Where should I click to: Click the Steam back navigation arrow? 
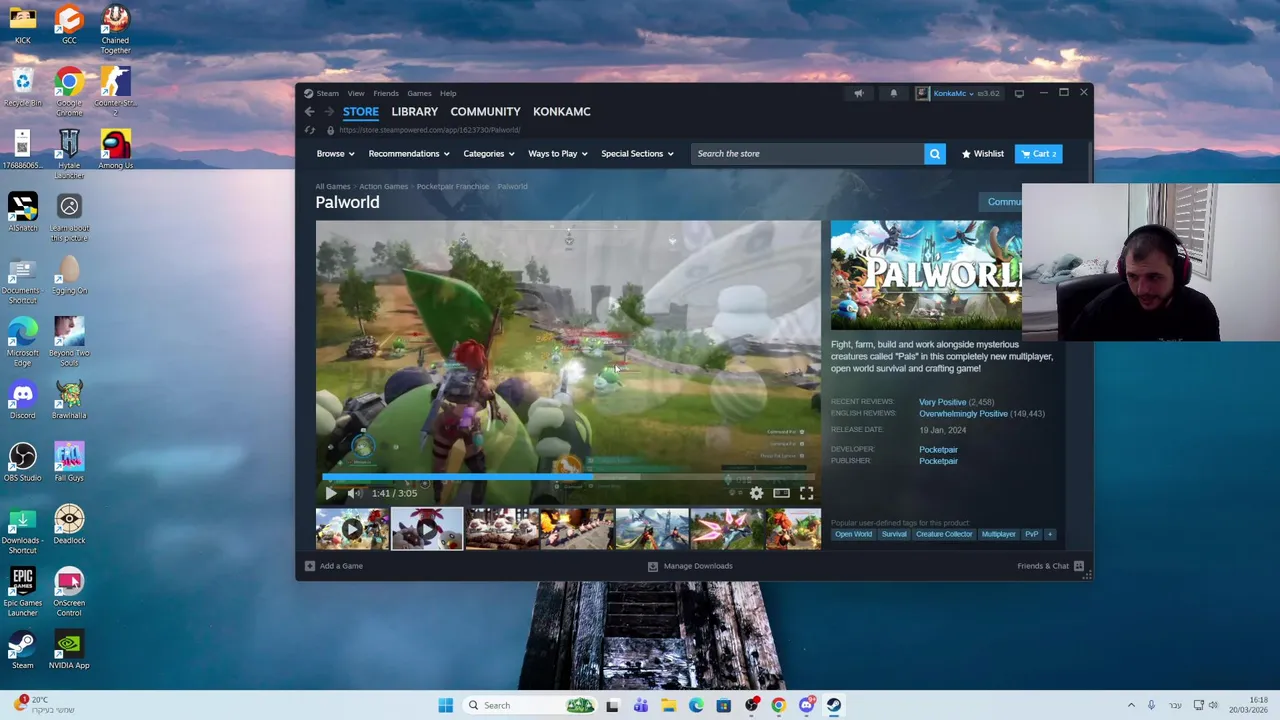pos(309,112)
